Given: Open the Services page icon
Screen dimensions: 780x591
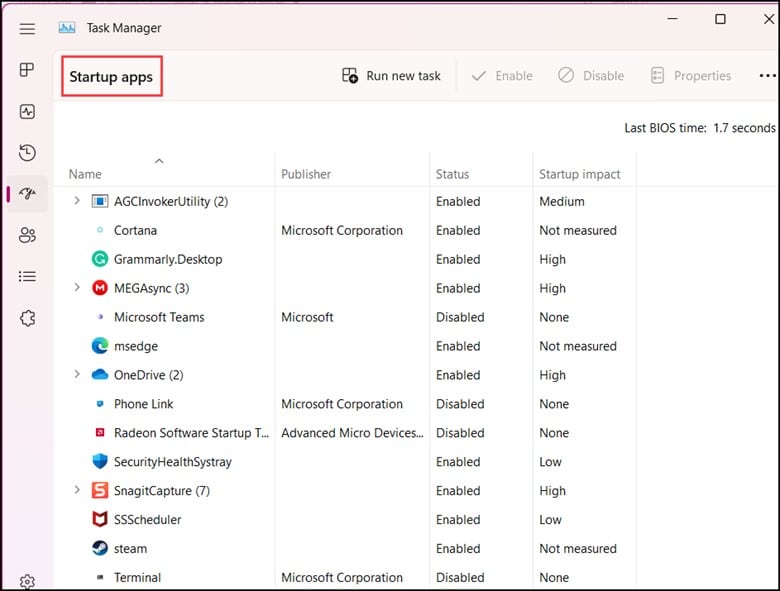Looking at the screenshot, I should pyautogui.click(x=27, y=318).
